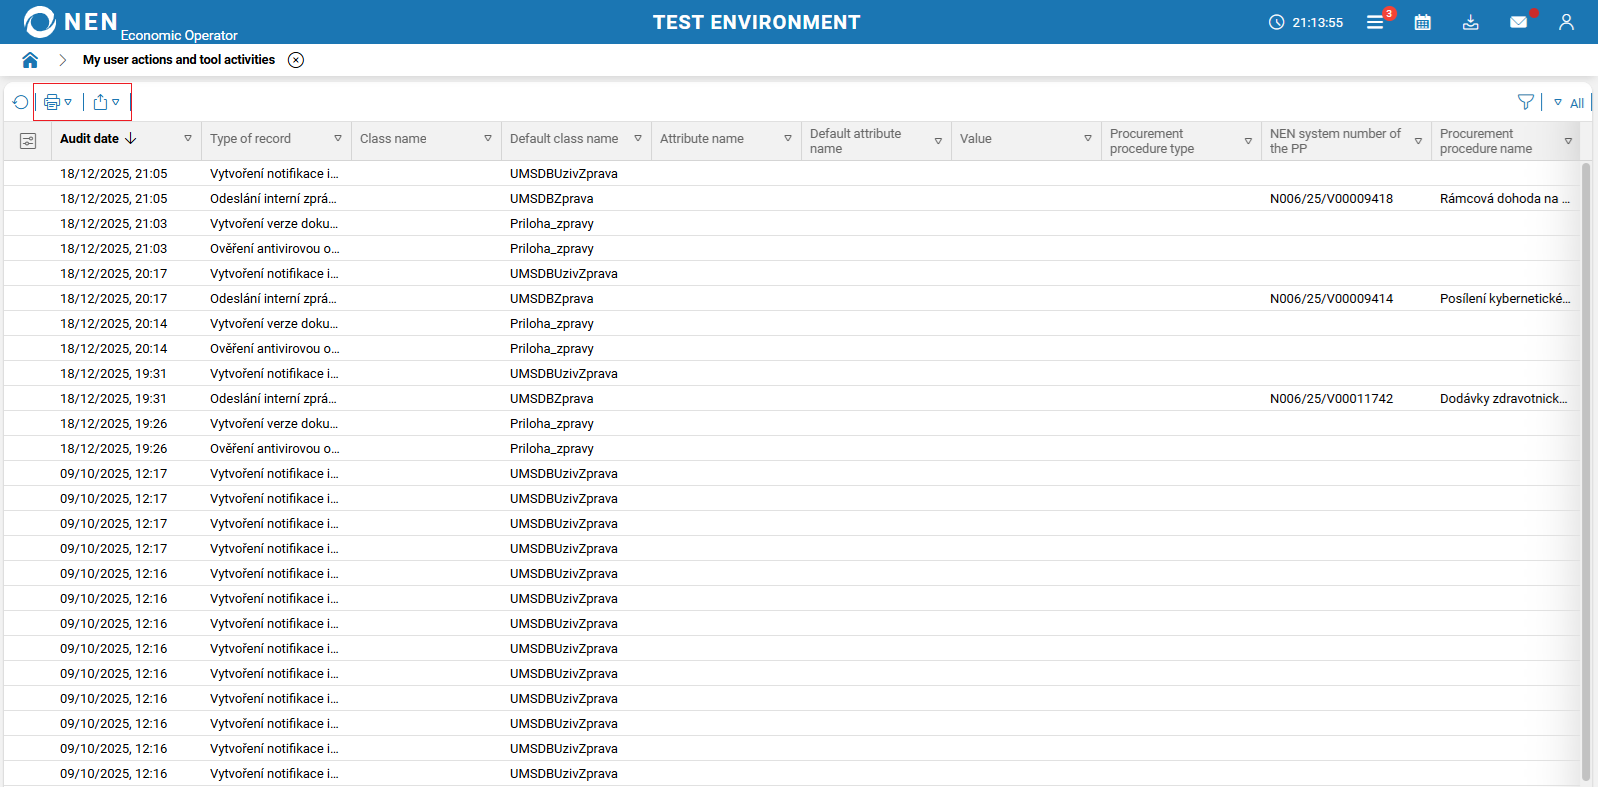1598x787 pixels.
Task: Open the calendar icon in header
Action: (1423, 22)
